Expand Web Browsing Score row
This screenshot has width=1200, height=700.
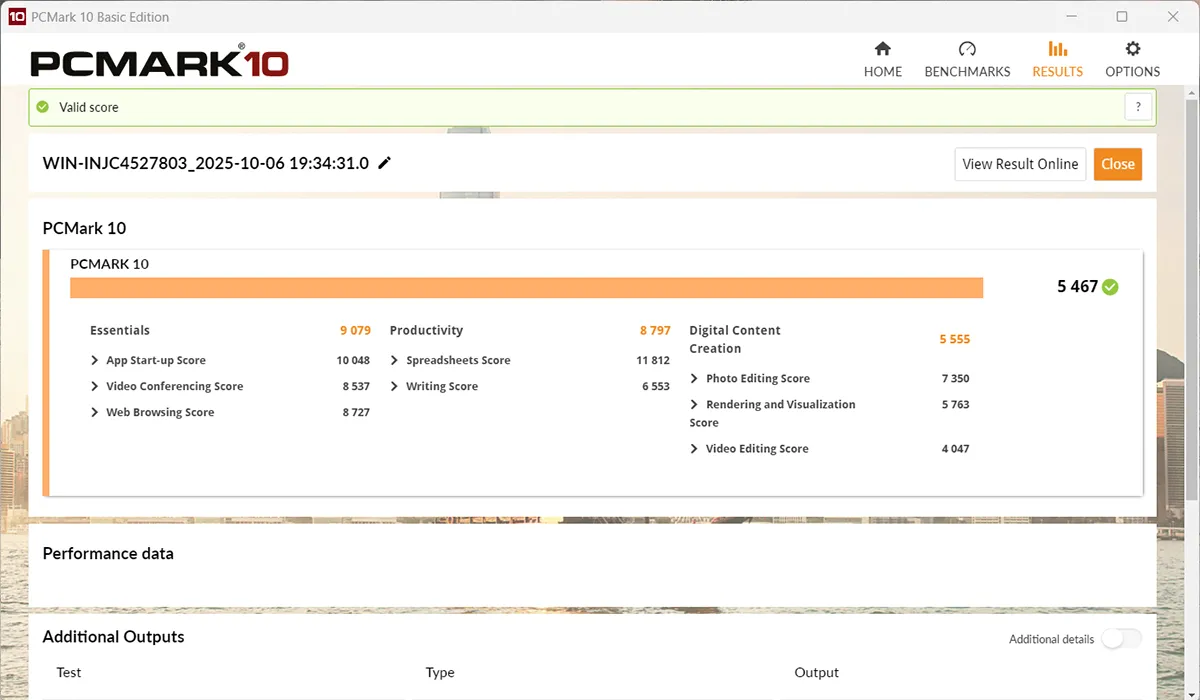point(96,412)
